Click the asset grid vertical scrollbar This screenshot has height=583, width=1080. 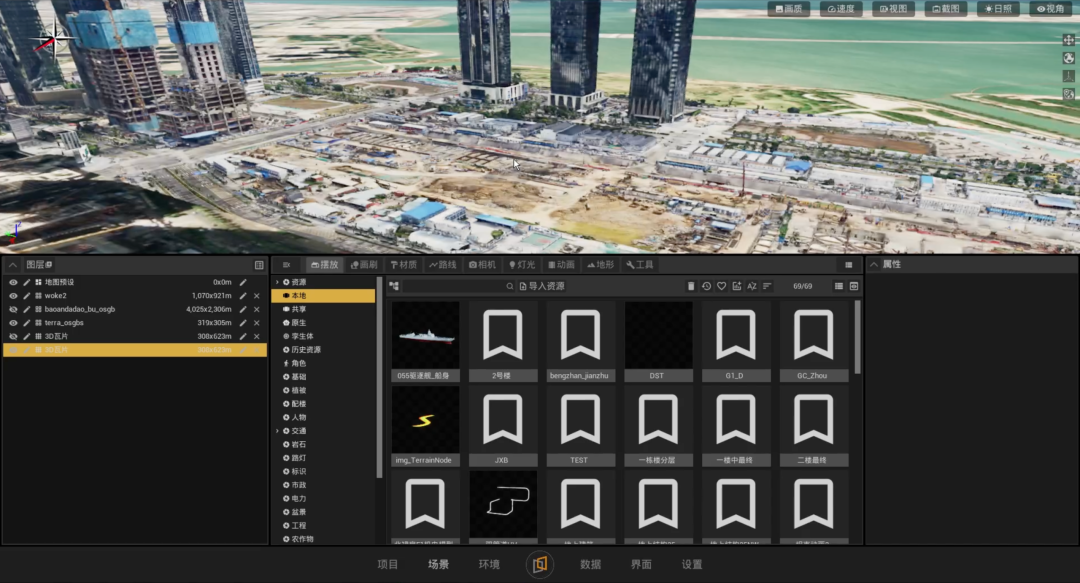(x=857, y=338)
